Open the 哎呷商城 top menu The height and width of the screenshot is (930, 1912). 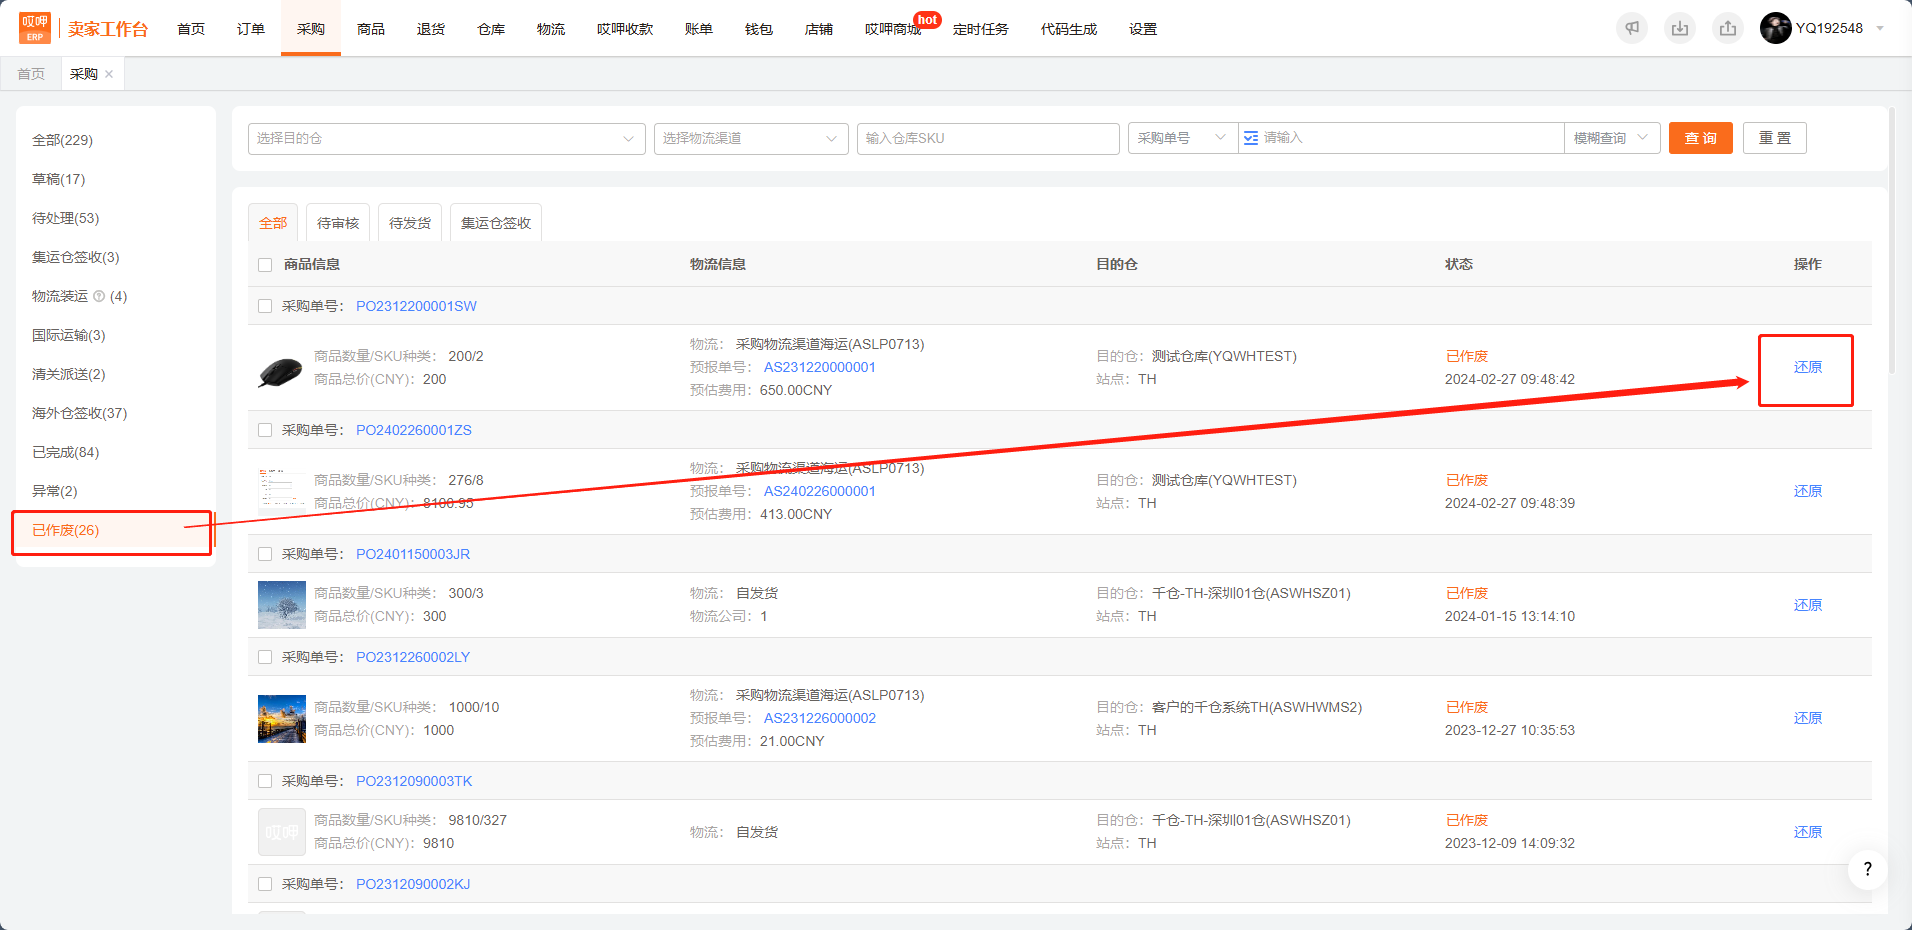(x=894, y=29)
